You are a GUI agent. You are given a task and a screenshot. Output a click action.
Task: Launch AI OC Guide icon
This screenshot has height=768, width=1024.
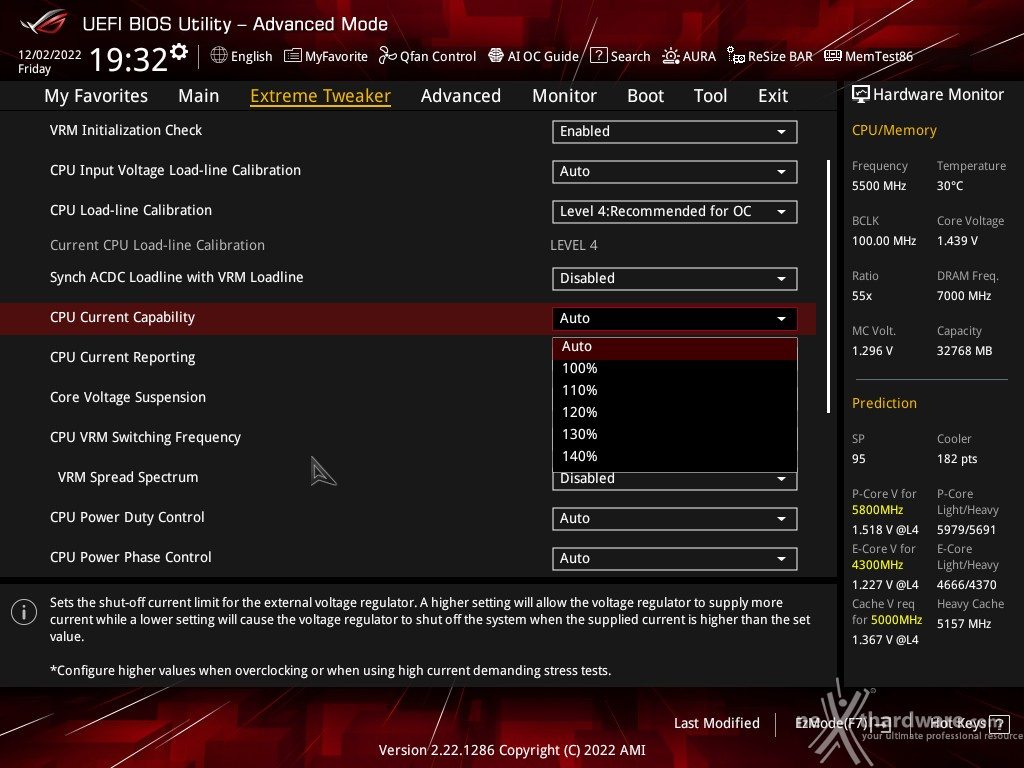click(496, 56)
